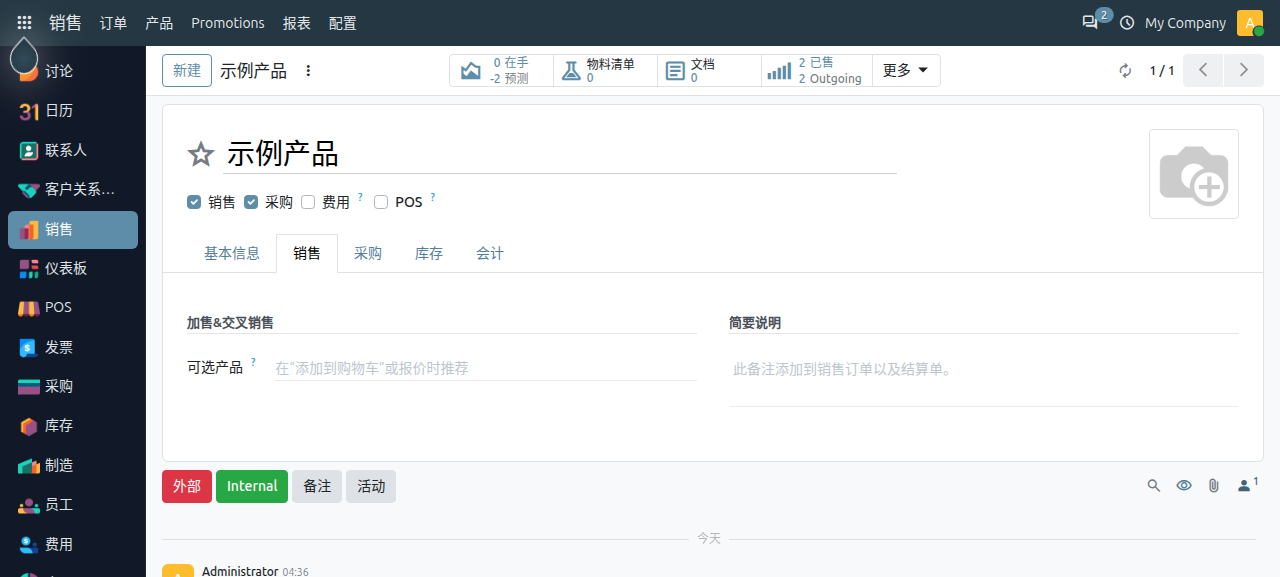Image resolution: width=1280 pixels, height=577 pixels.
Task: Expand the 更多 (More) dropdown
Action: pyautogui.click(x=906, y=70)
